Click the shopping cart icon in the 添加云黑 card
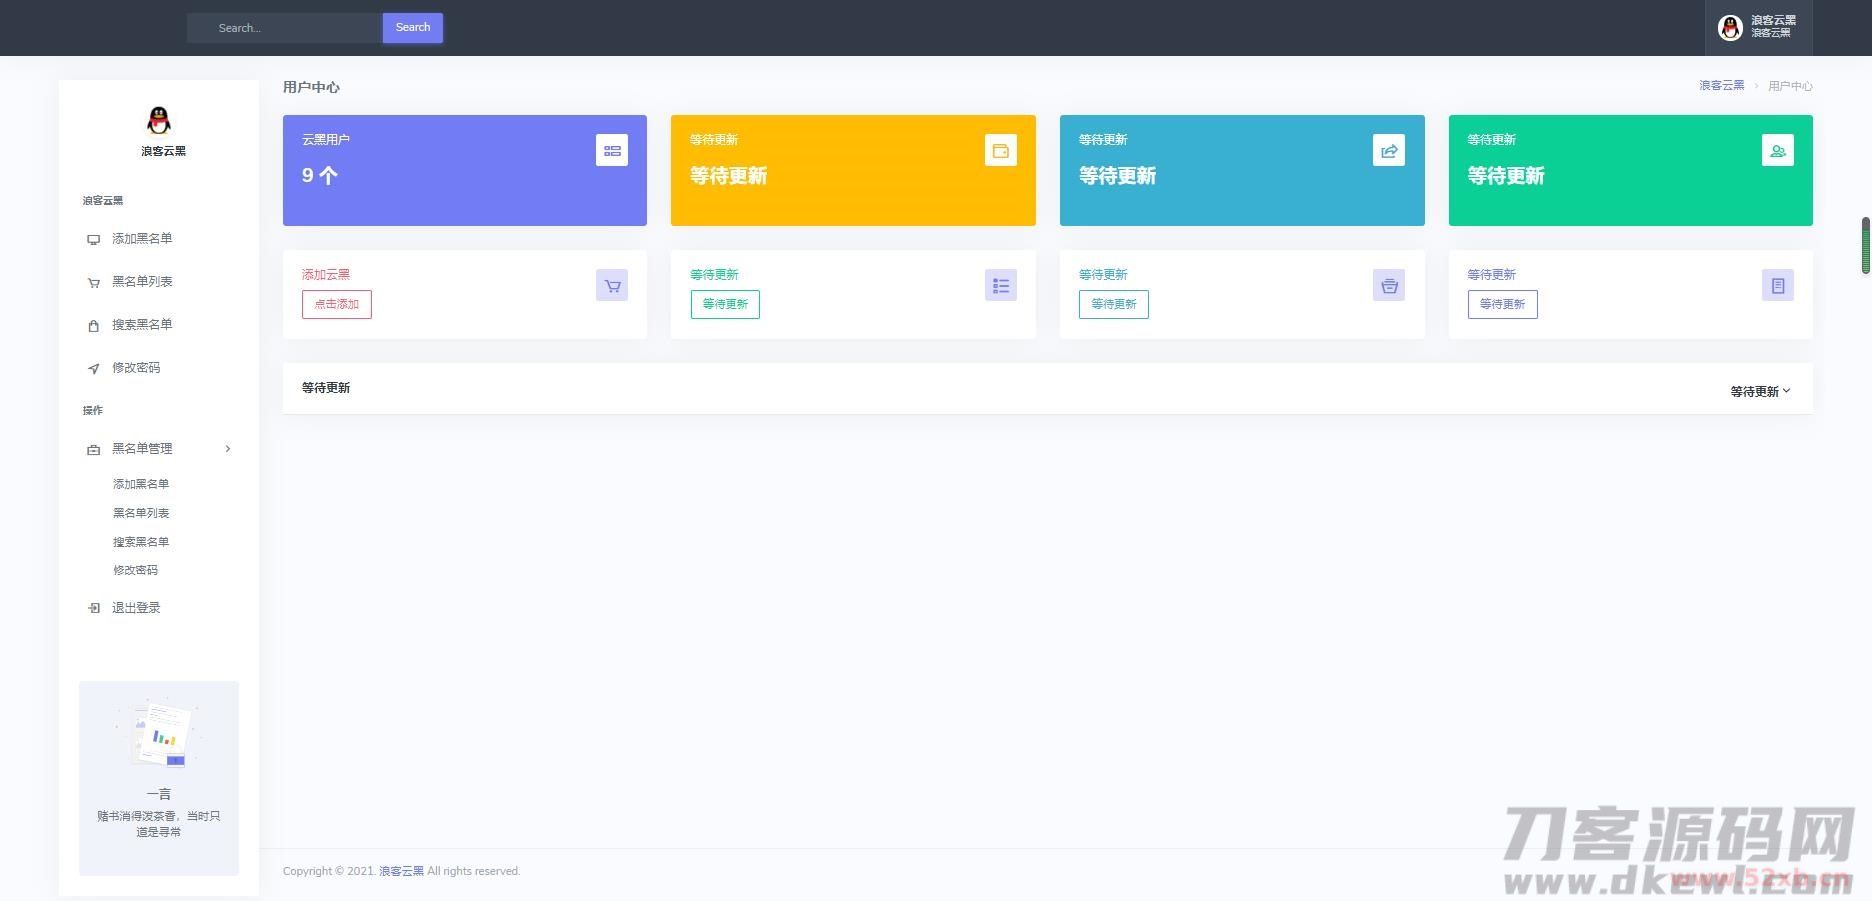 pos(612,286)
